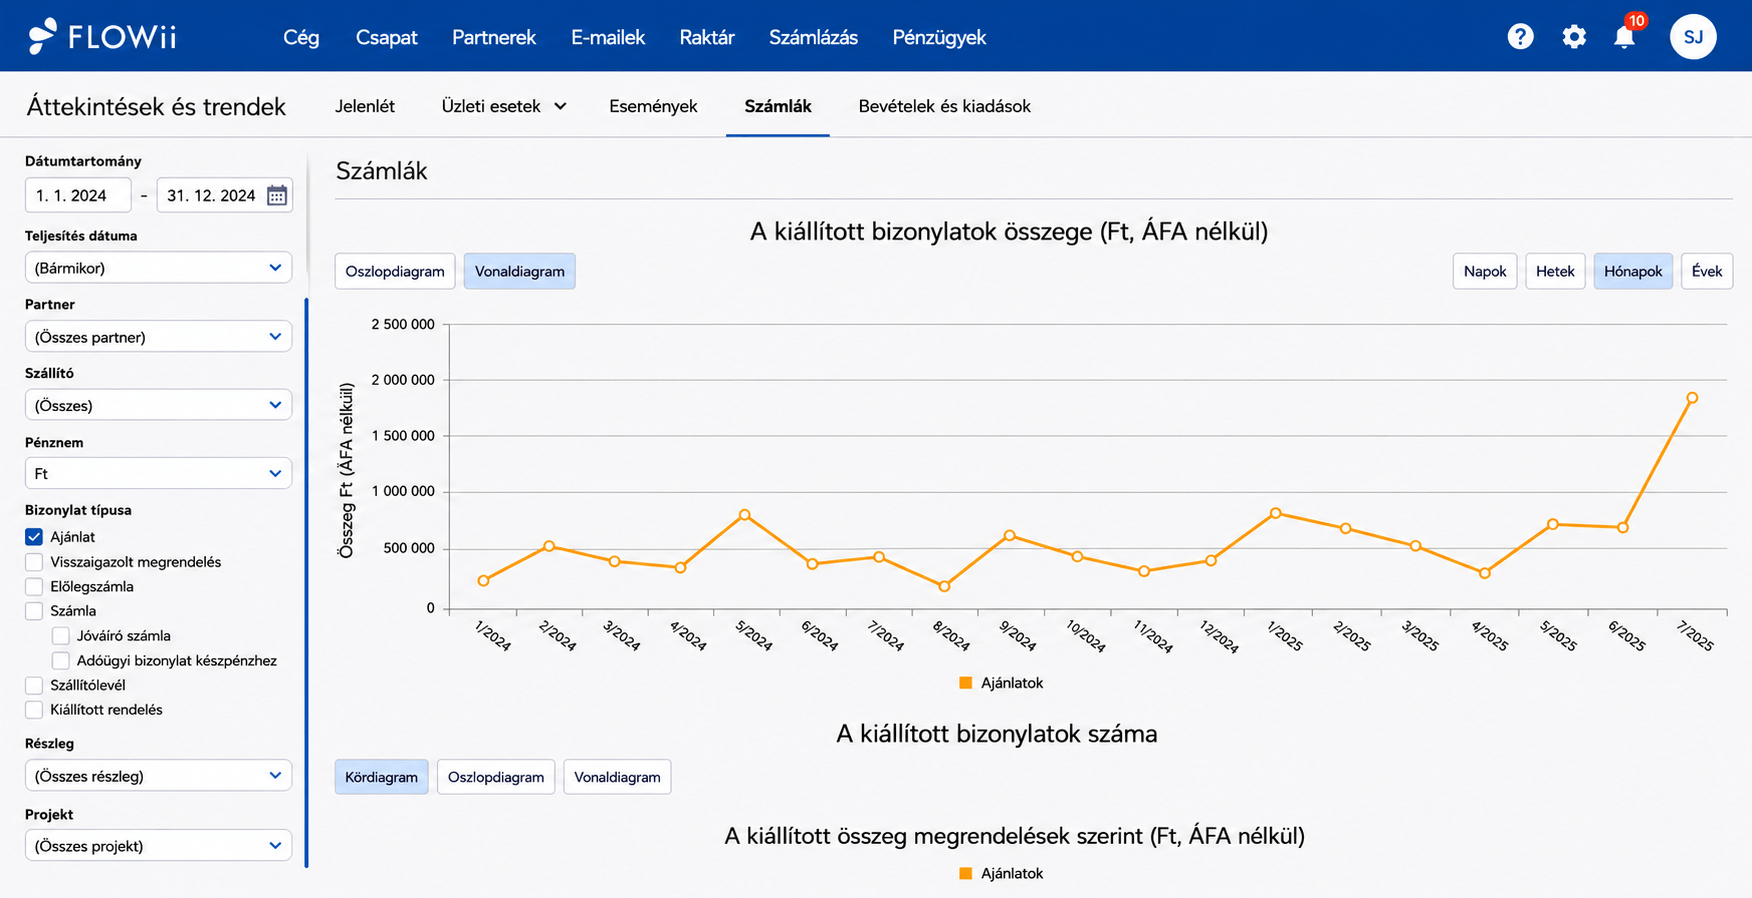Switch to the Események tab
1752x898 pixels.
pos(653,106)
